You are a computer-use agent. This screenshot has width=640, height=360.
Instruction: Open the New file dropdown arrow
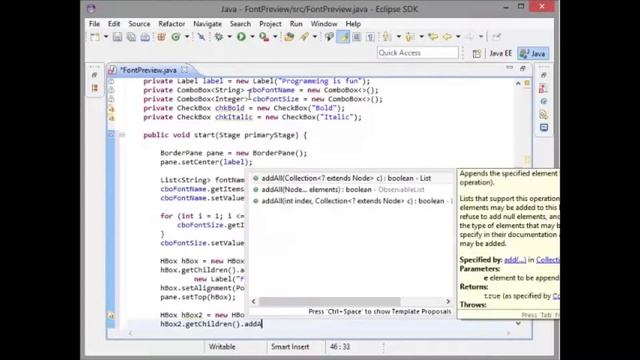pyautogui.click(x=106, y=37)
